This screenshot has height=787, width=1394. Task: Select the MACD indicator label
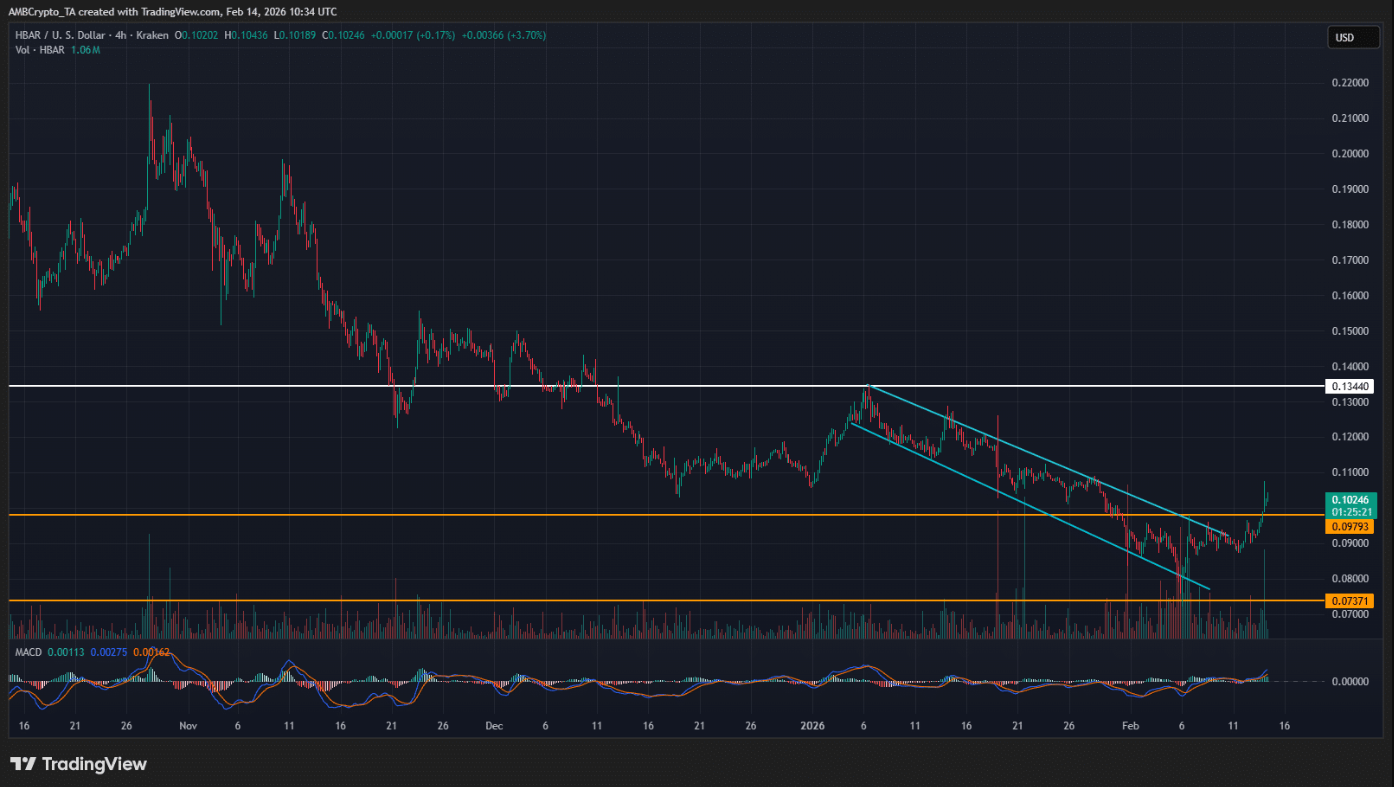[28, 652]
